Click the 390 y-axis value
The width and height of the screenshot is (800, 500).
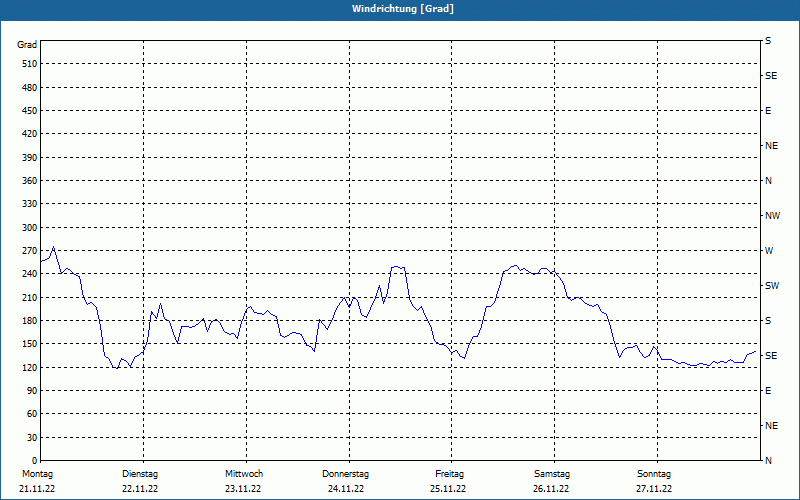tap(30, 158)
